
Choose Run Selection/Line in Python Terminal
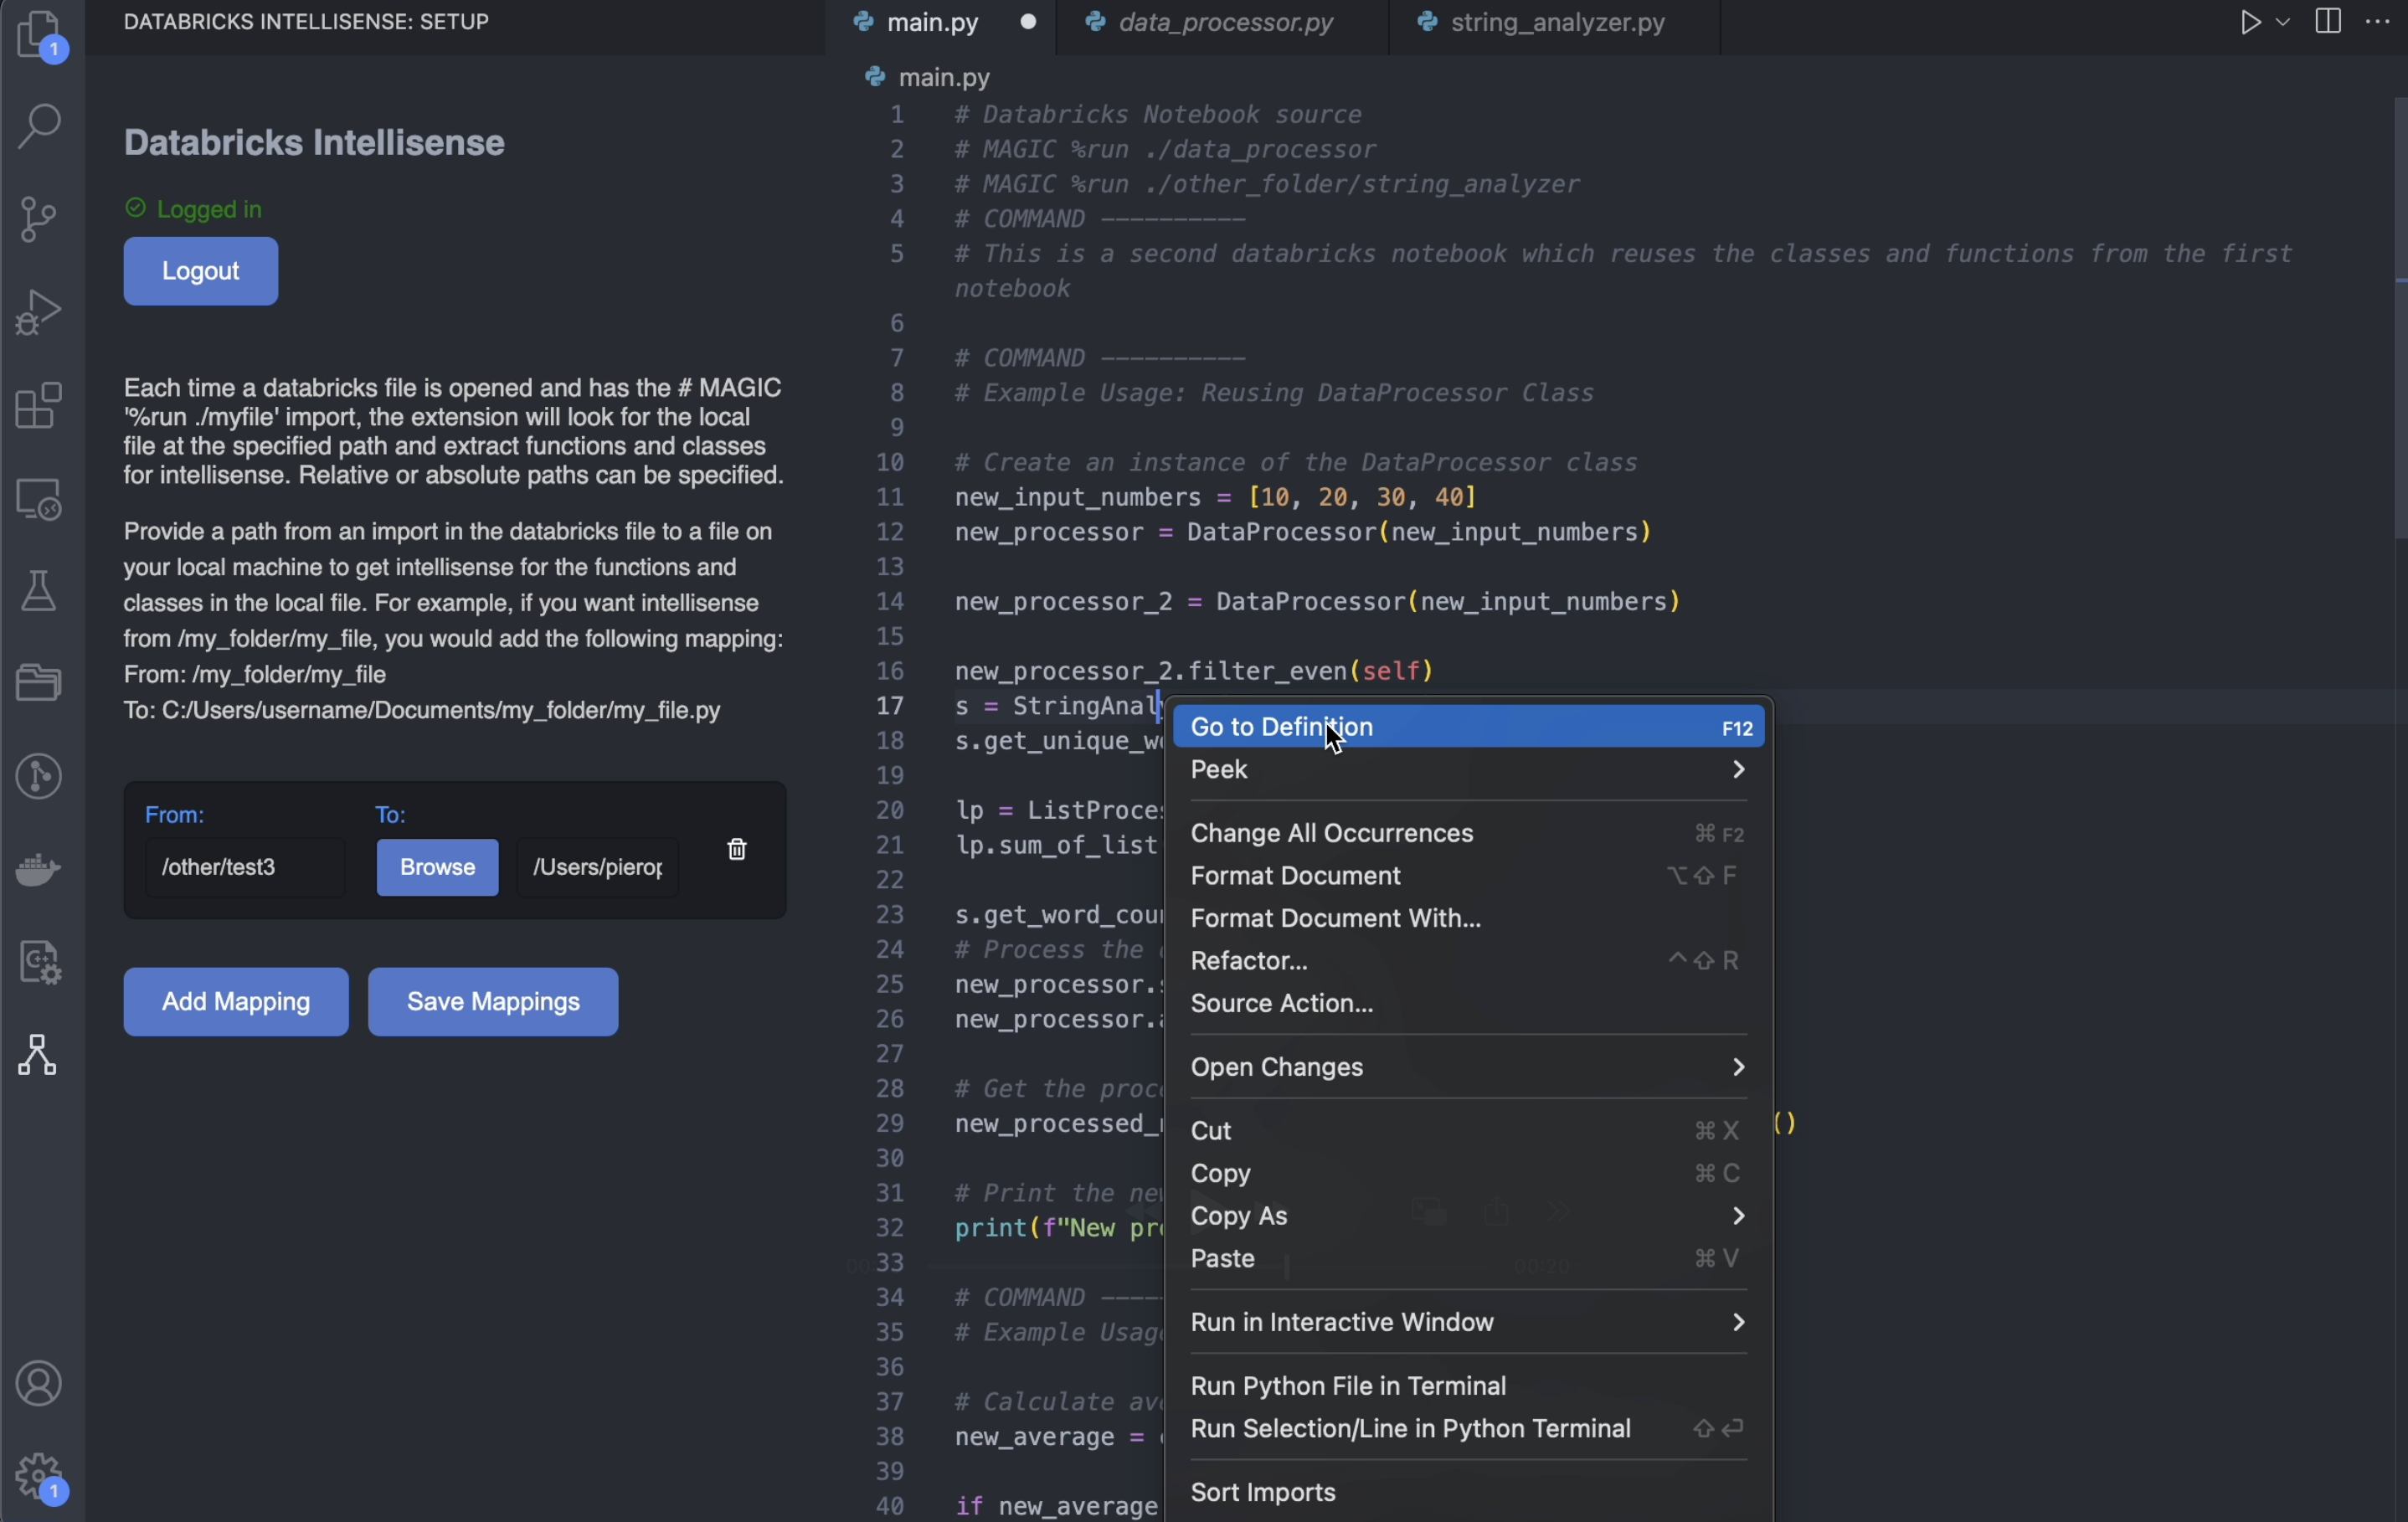click(1468, 1429)
